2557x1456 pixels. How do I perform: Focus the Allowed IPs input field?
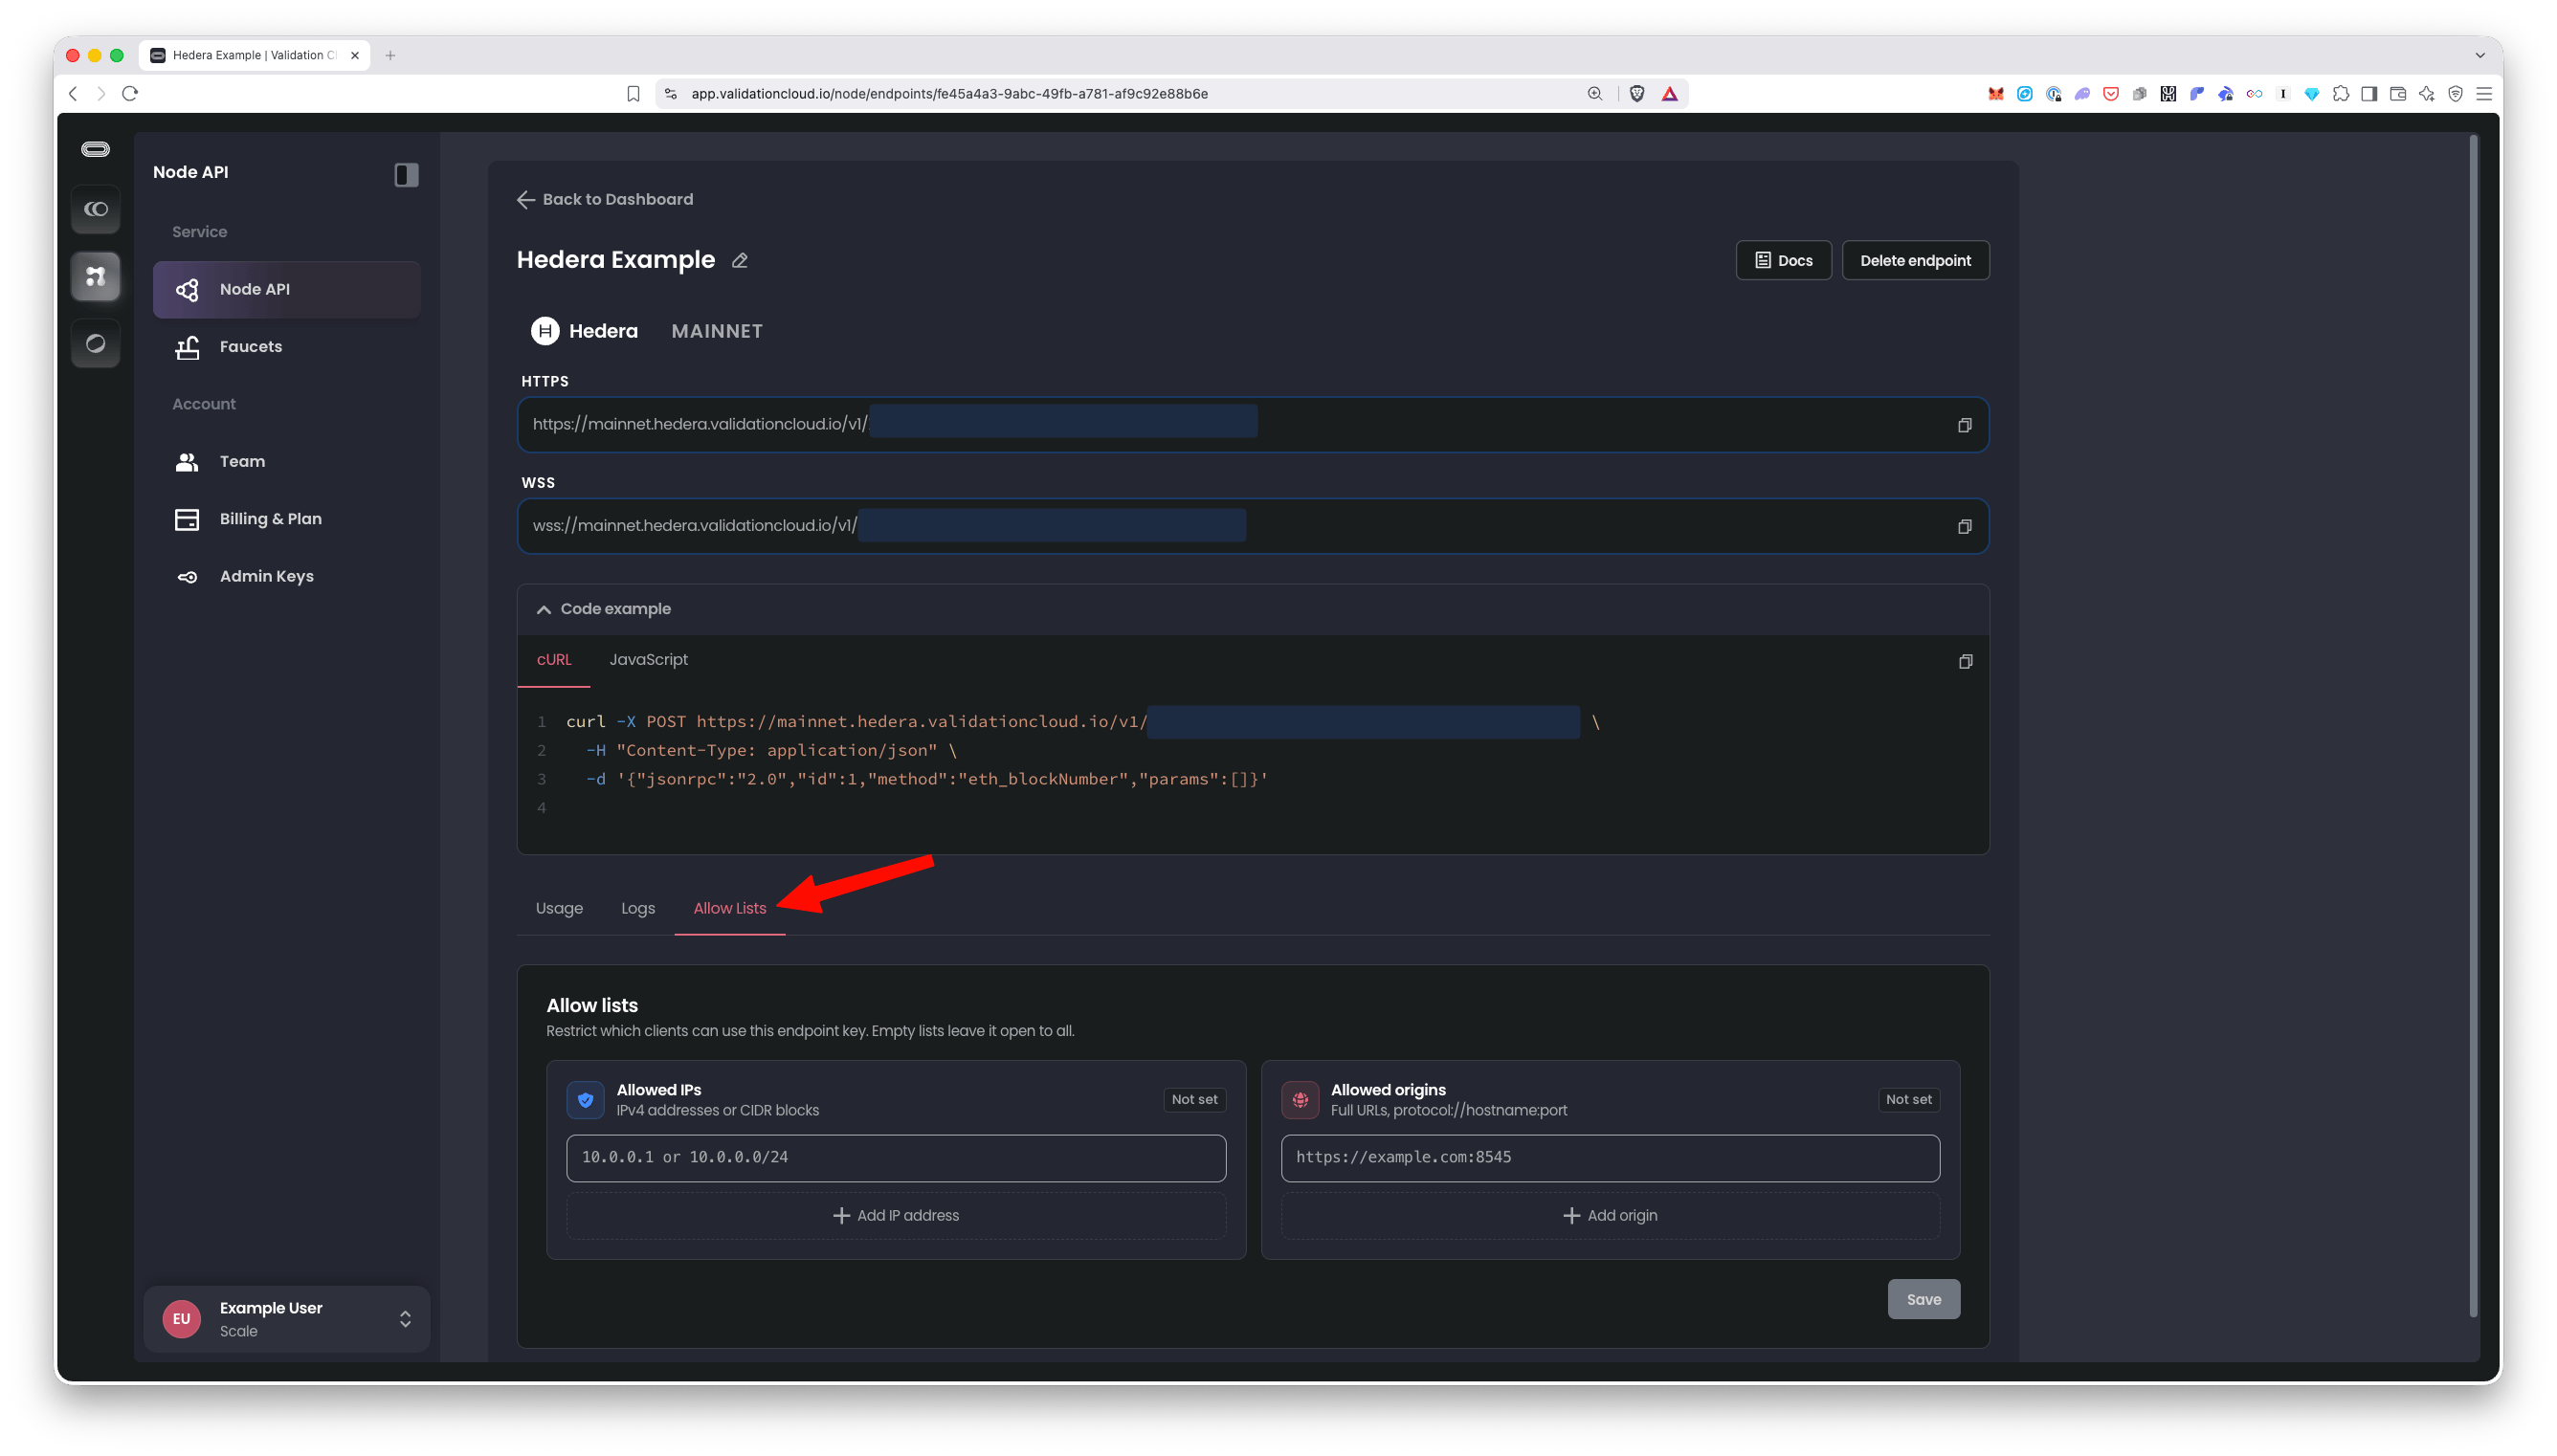click(x=896, y=1157)
